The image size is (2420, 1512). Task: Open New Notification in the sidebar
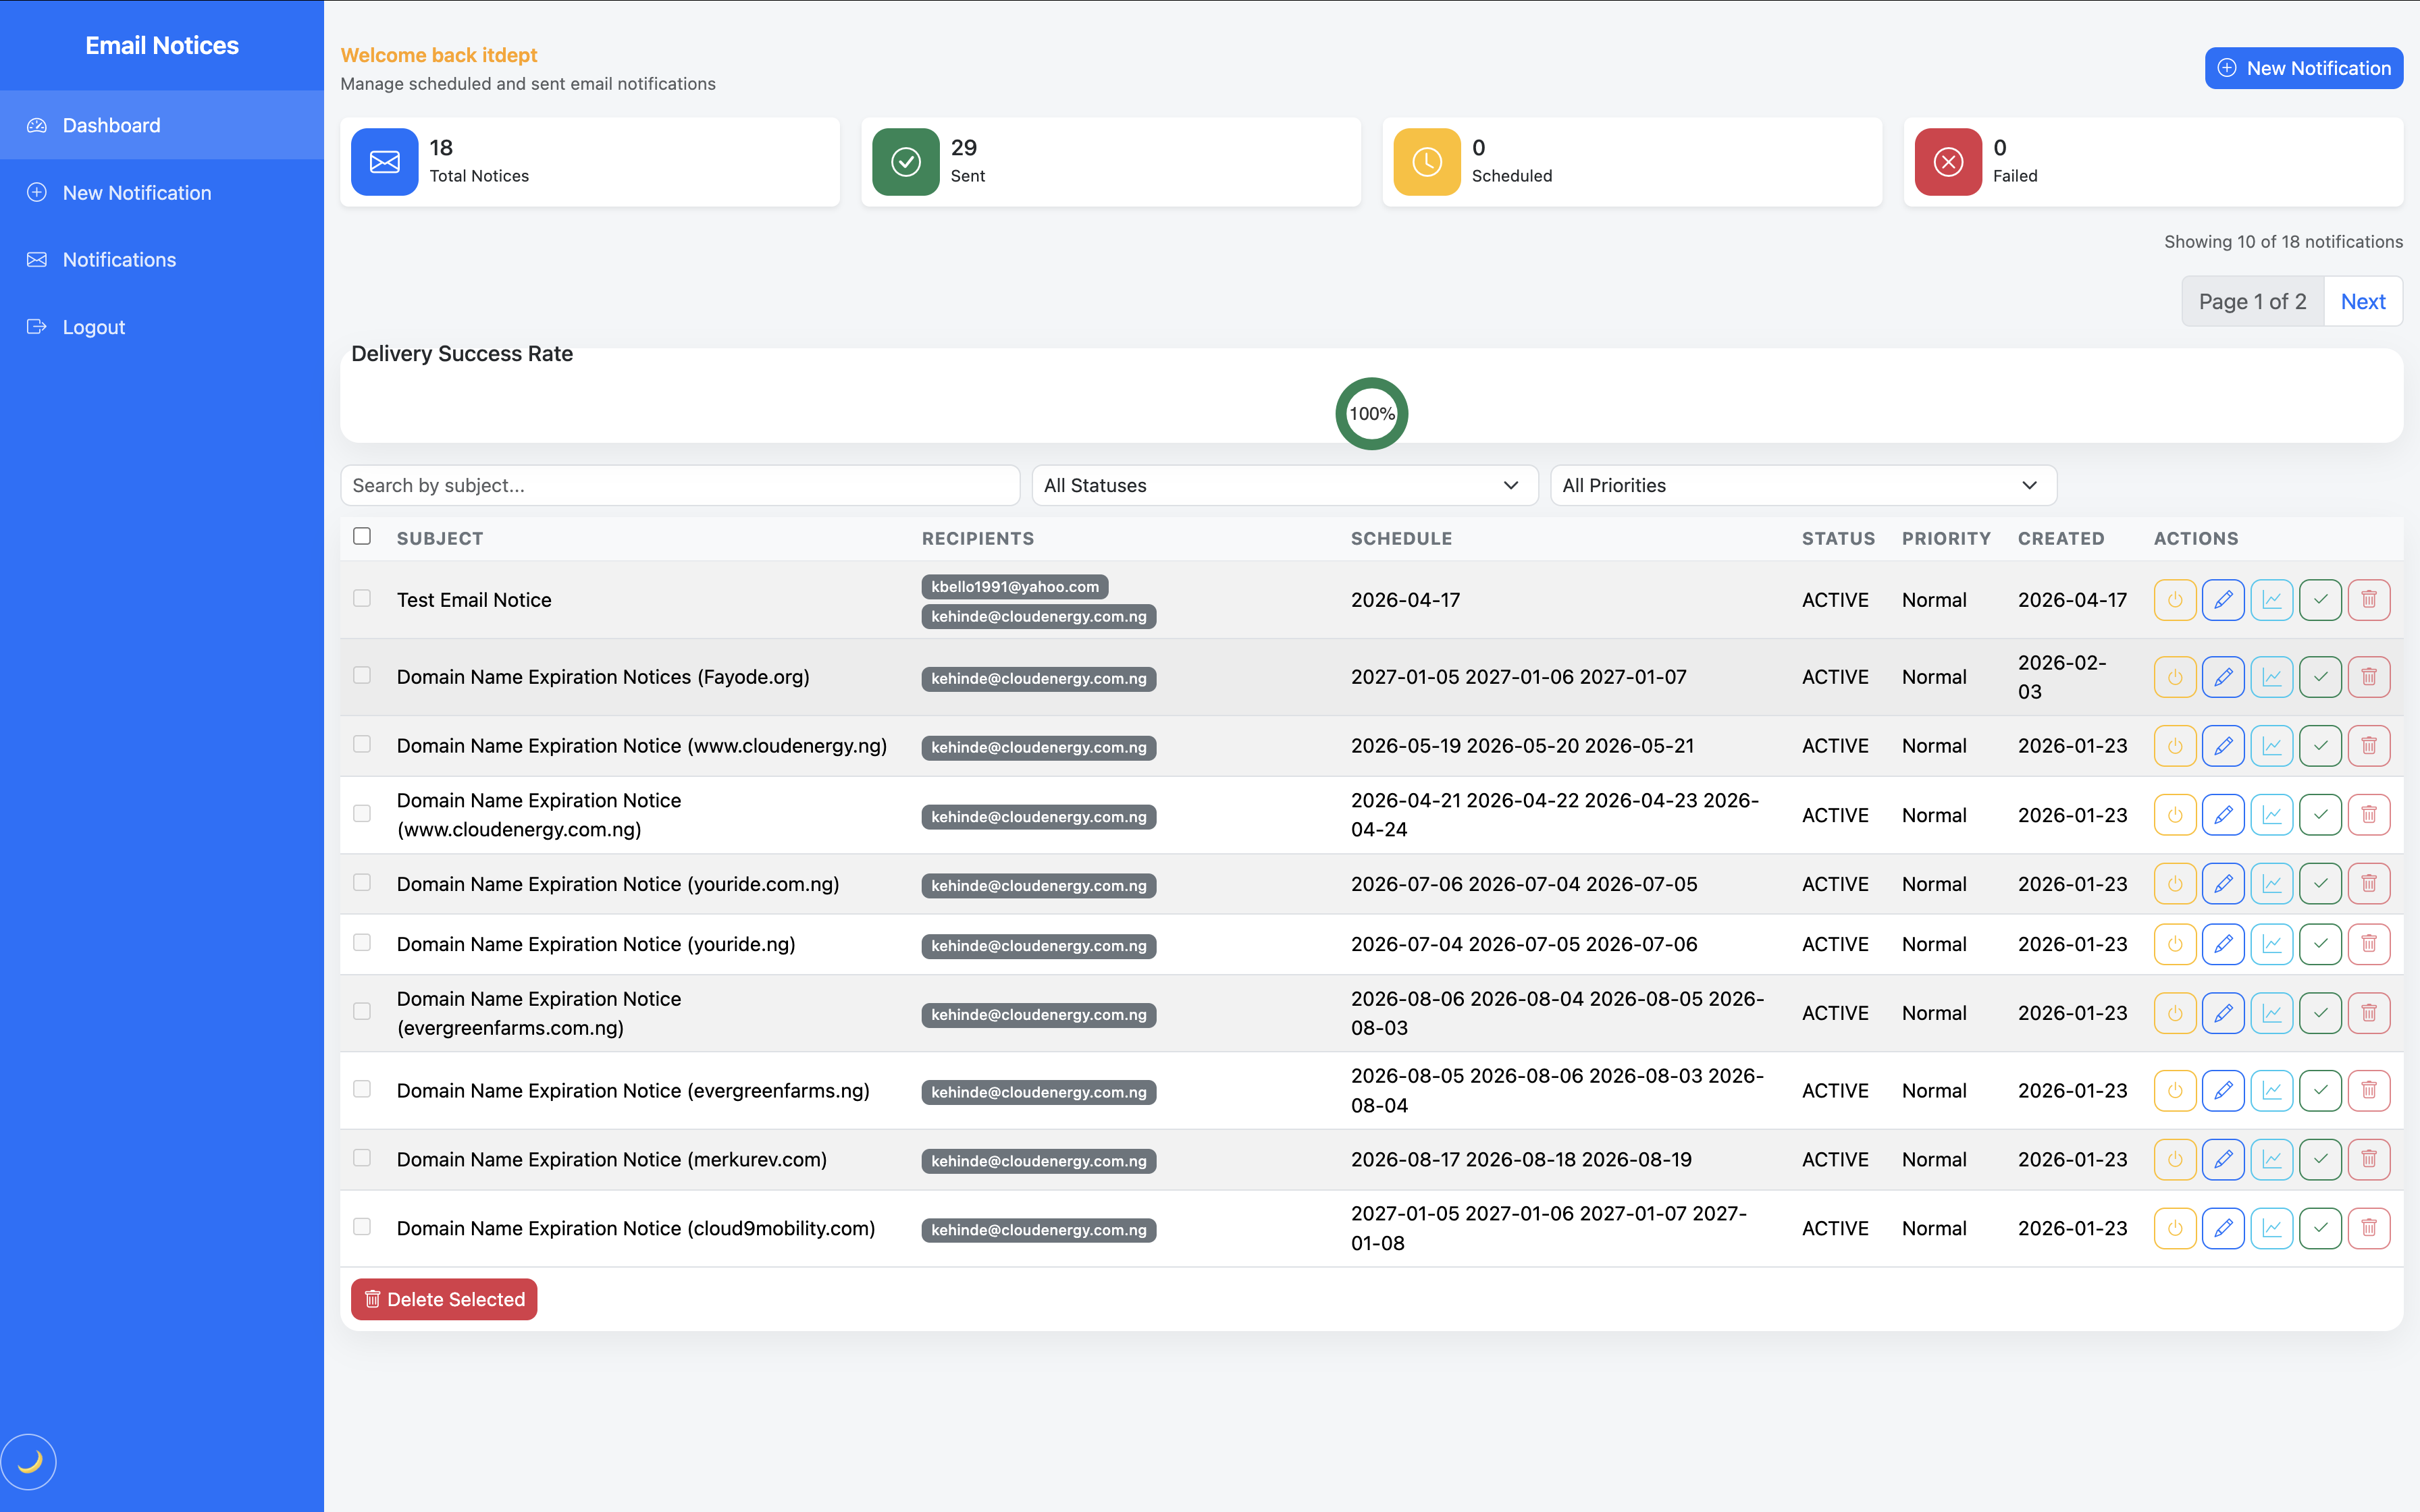click(162, 193)
